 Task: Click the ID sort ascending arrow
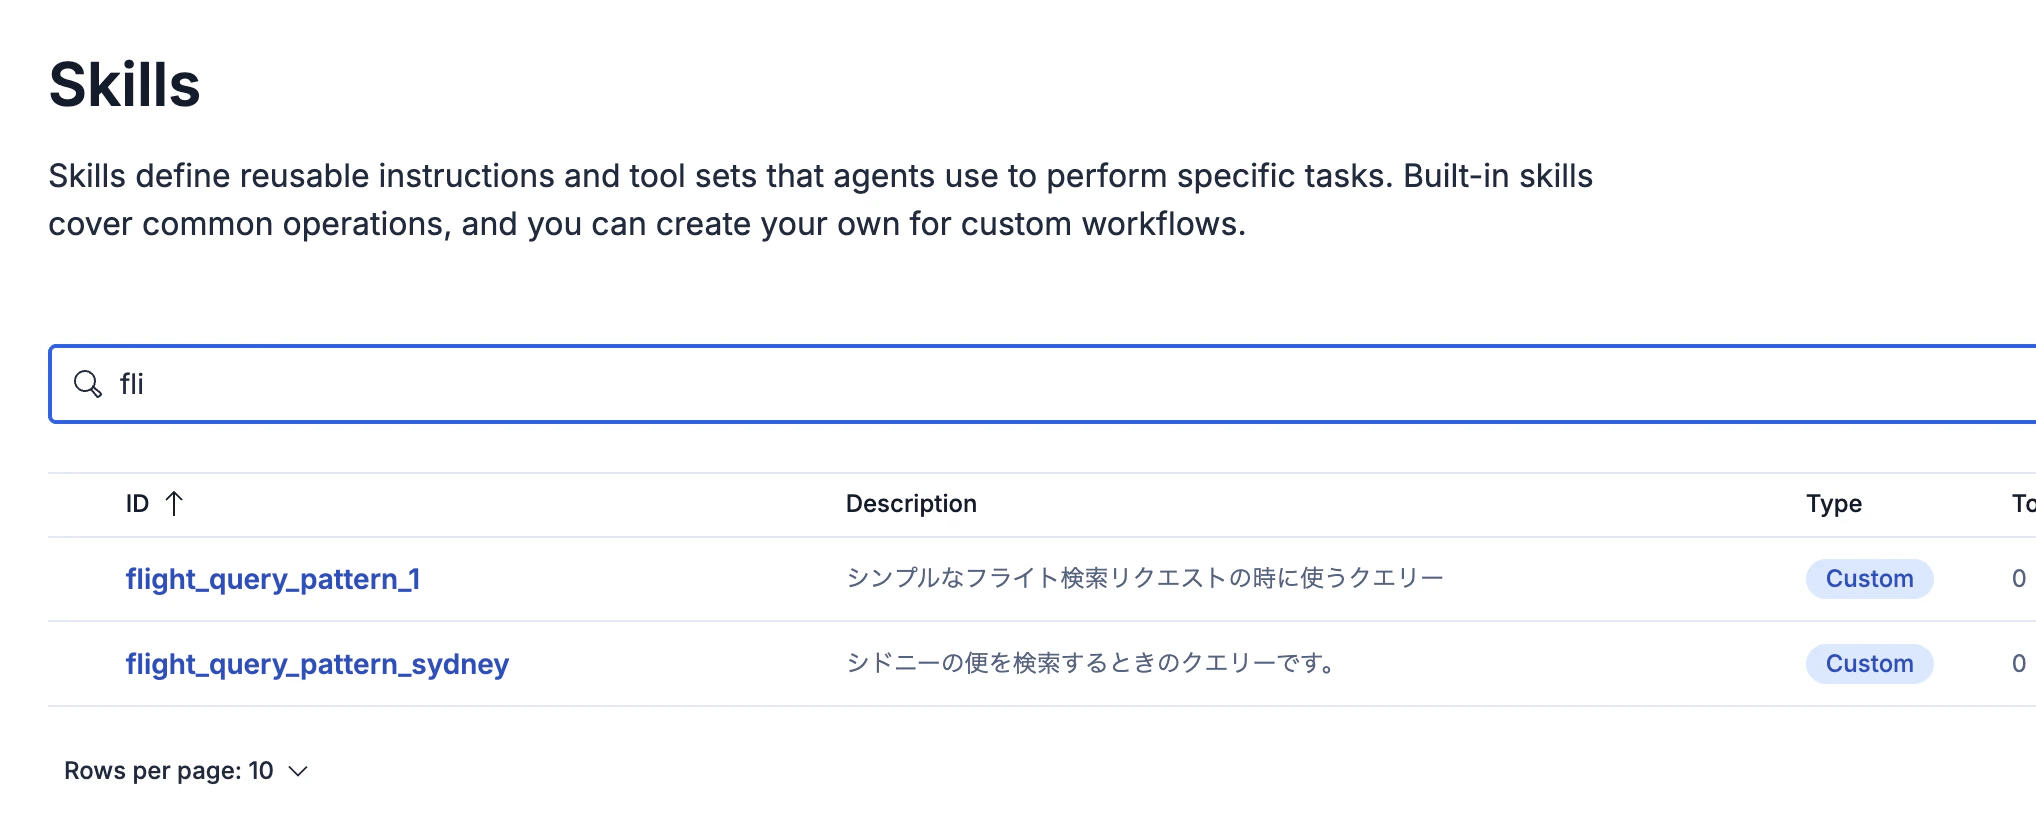[174, 503]
